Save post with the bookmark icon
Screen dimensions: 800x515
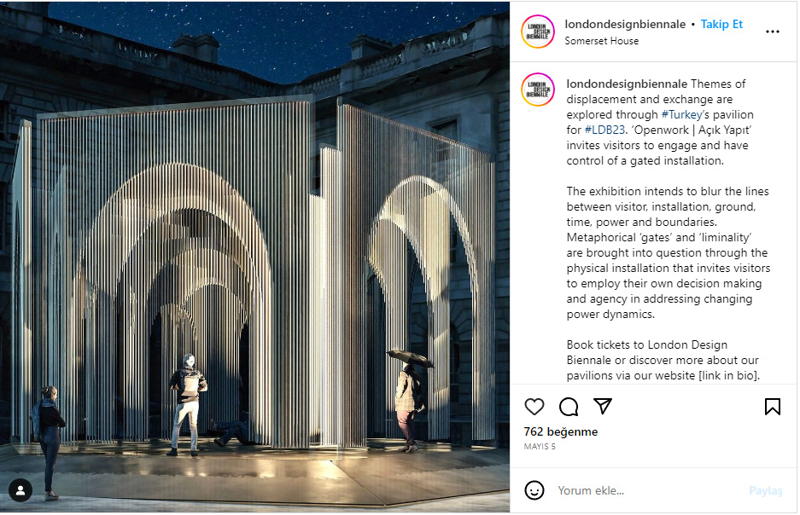pyautogui.click(x=772, y=406)
